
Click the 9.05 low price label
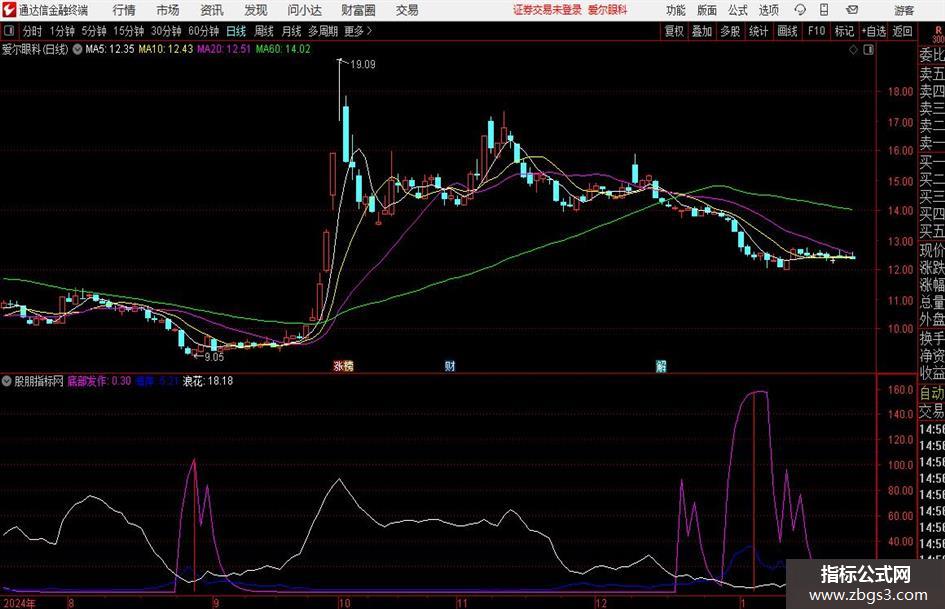tap(214, 357)
